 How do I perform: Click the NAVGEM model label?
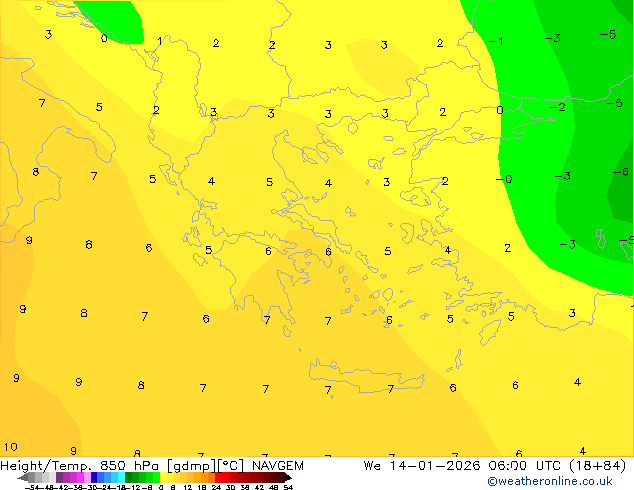coord(278,466)
